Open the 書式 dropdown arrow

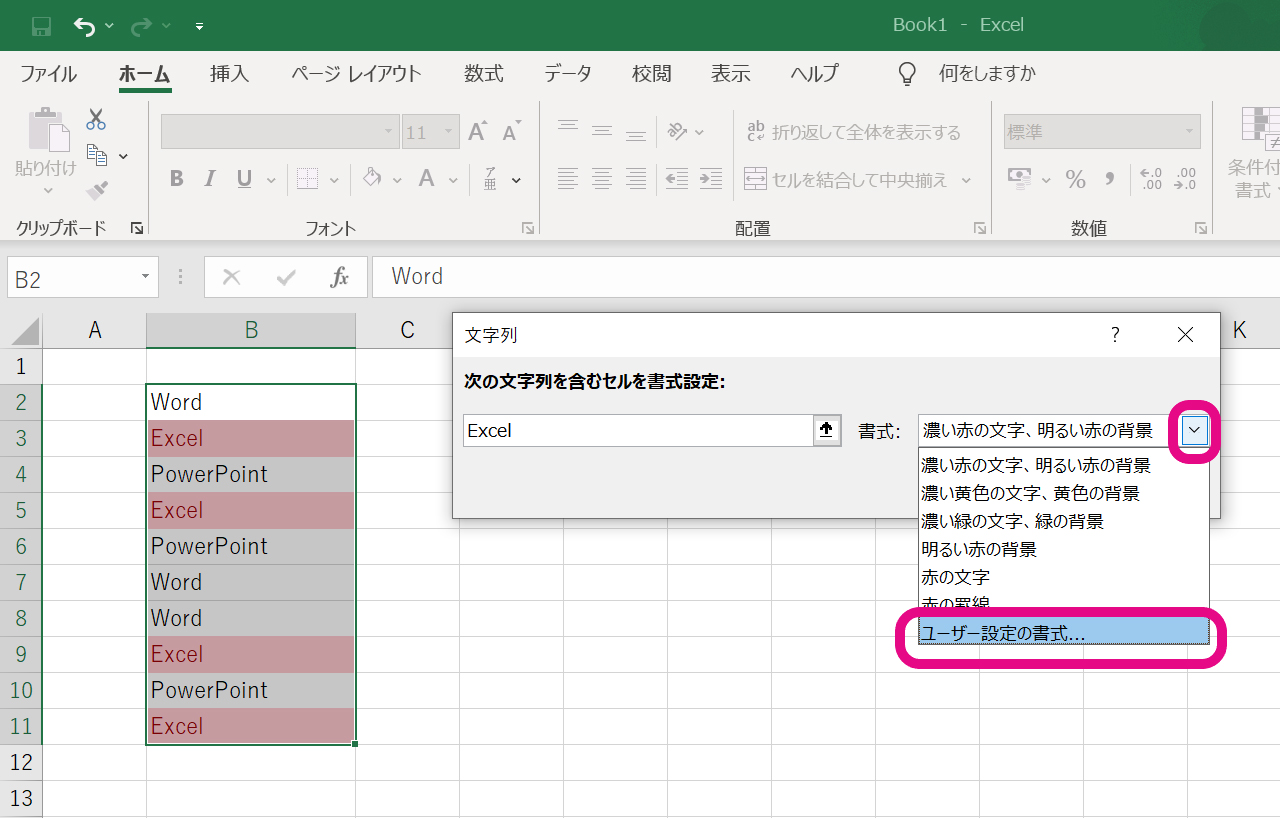point(1195,430)
